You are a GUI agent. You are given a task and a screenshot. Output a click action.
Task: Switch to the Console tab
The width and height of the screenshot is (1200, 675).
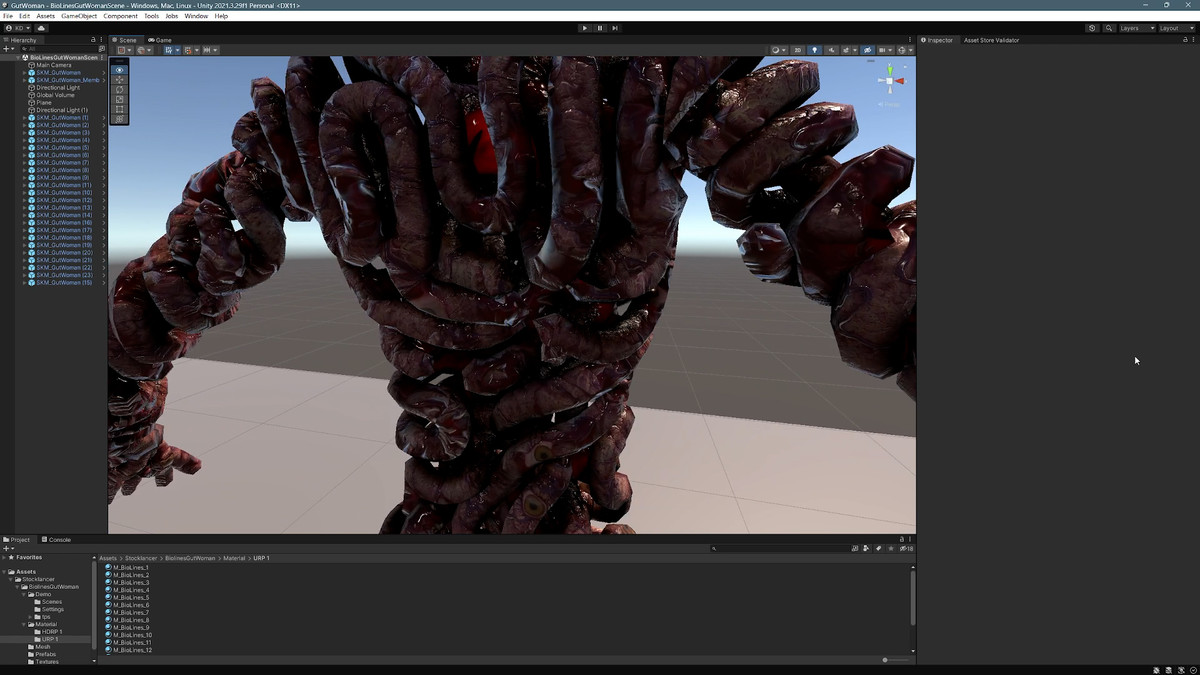click(x=59, y=540)
